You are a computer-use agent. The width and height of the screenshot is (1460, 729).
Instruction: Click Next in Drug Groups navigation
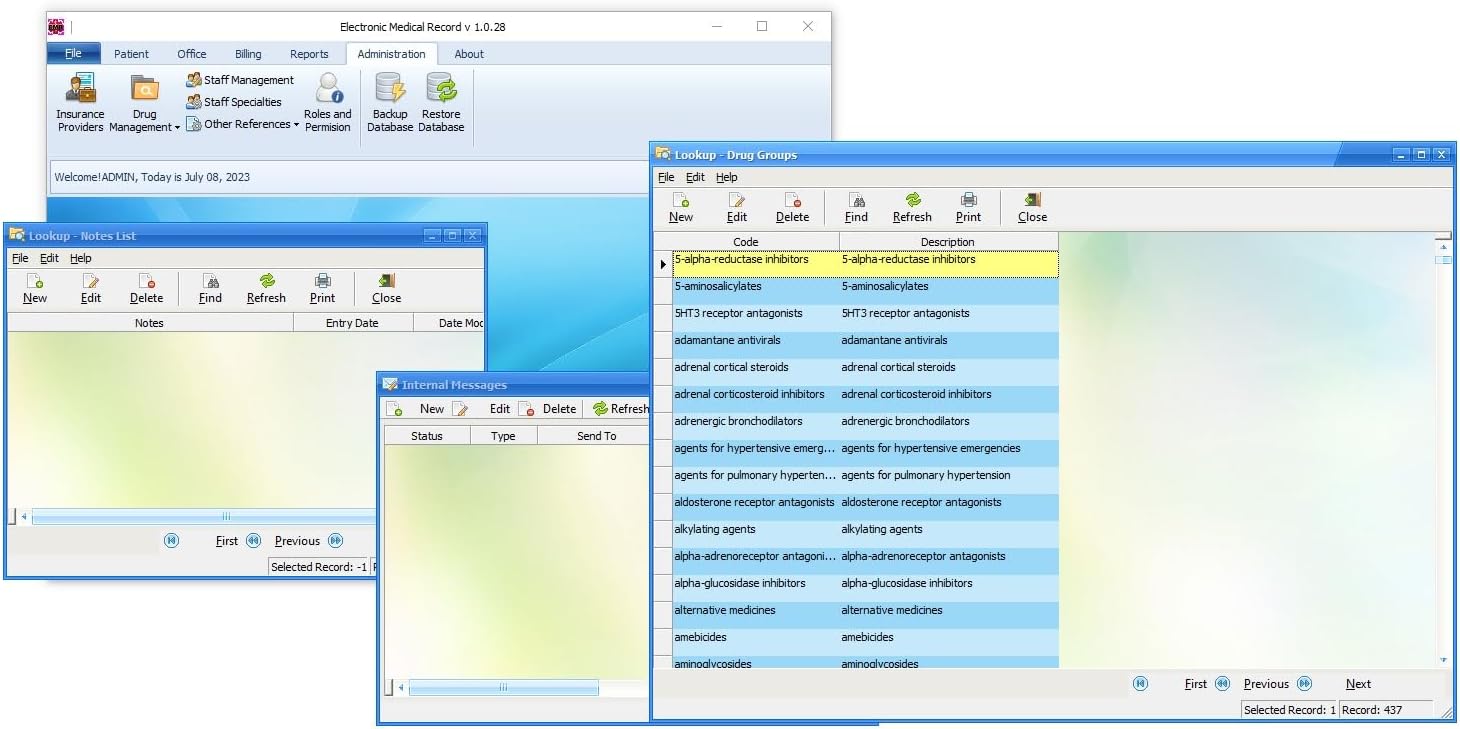click(1358, 683)
